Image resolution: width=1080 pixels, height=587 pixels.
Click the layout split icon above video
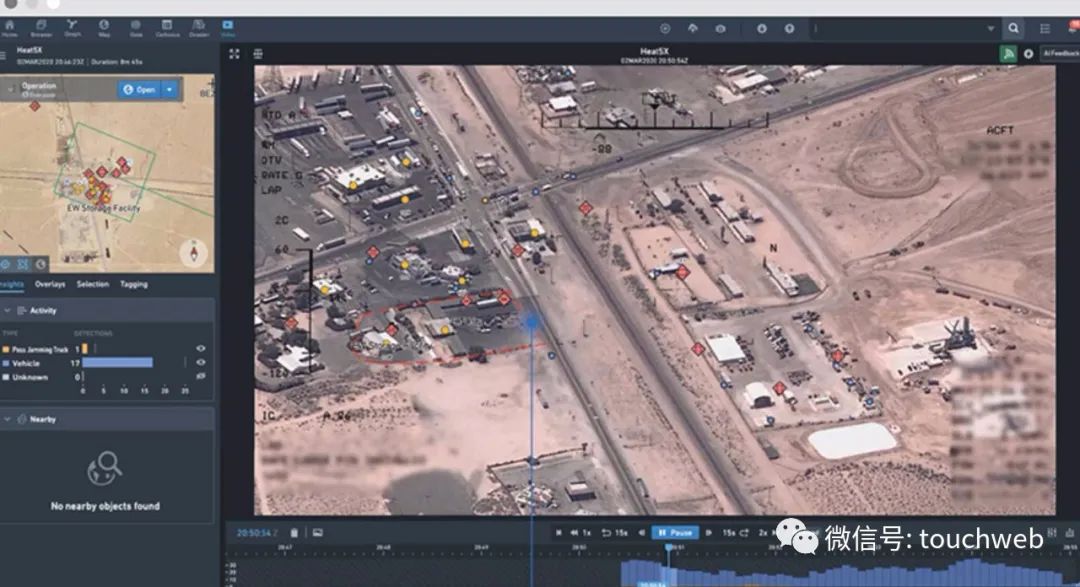pos(258,54)
